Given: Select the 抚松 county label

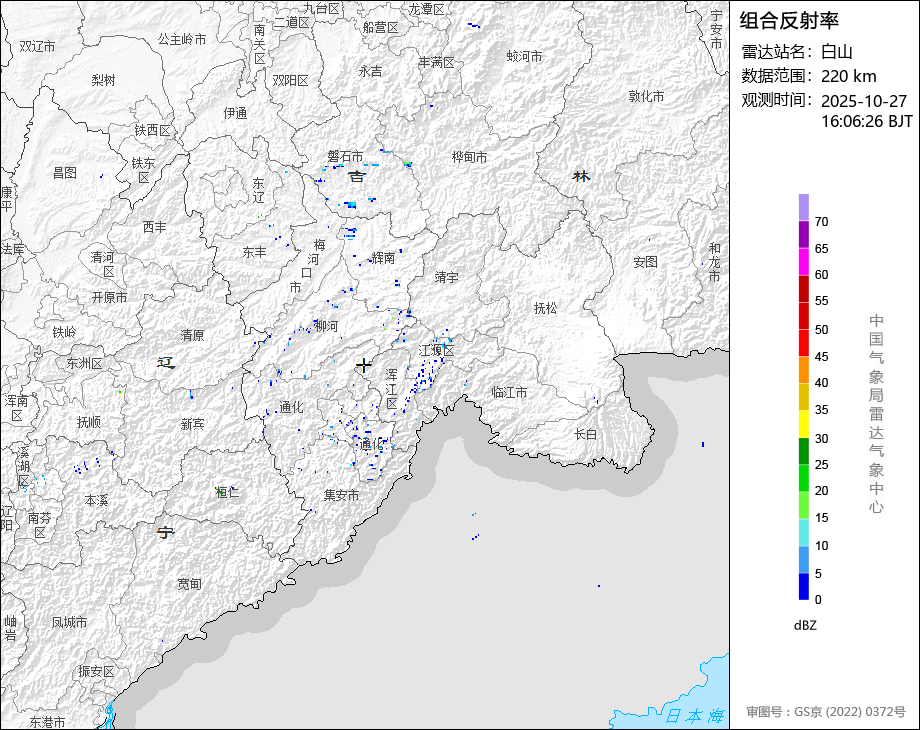Looking at the screenshot, I should click(545, 308).
